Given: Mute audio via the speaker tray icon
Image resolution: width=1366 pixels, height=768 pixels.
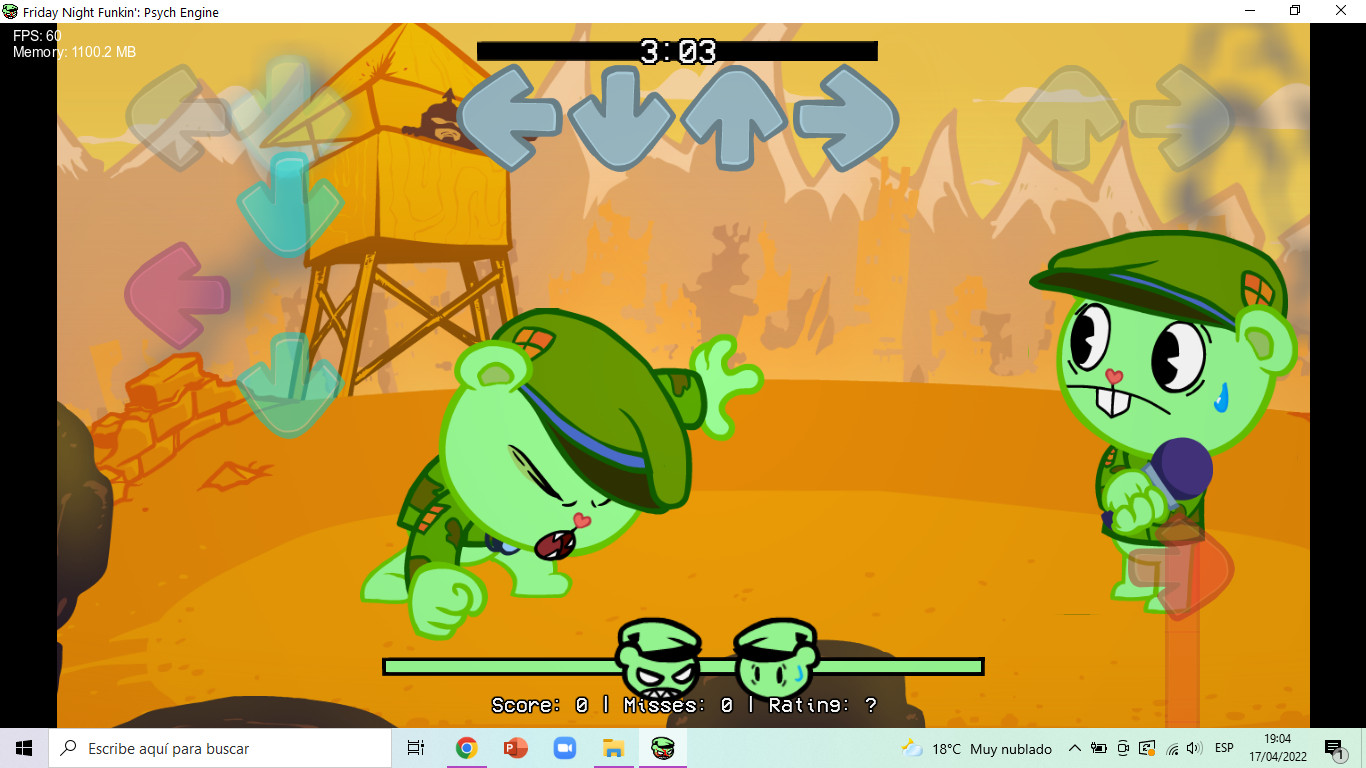Looking at the screenshot, I should pos(1194,748).
